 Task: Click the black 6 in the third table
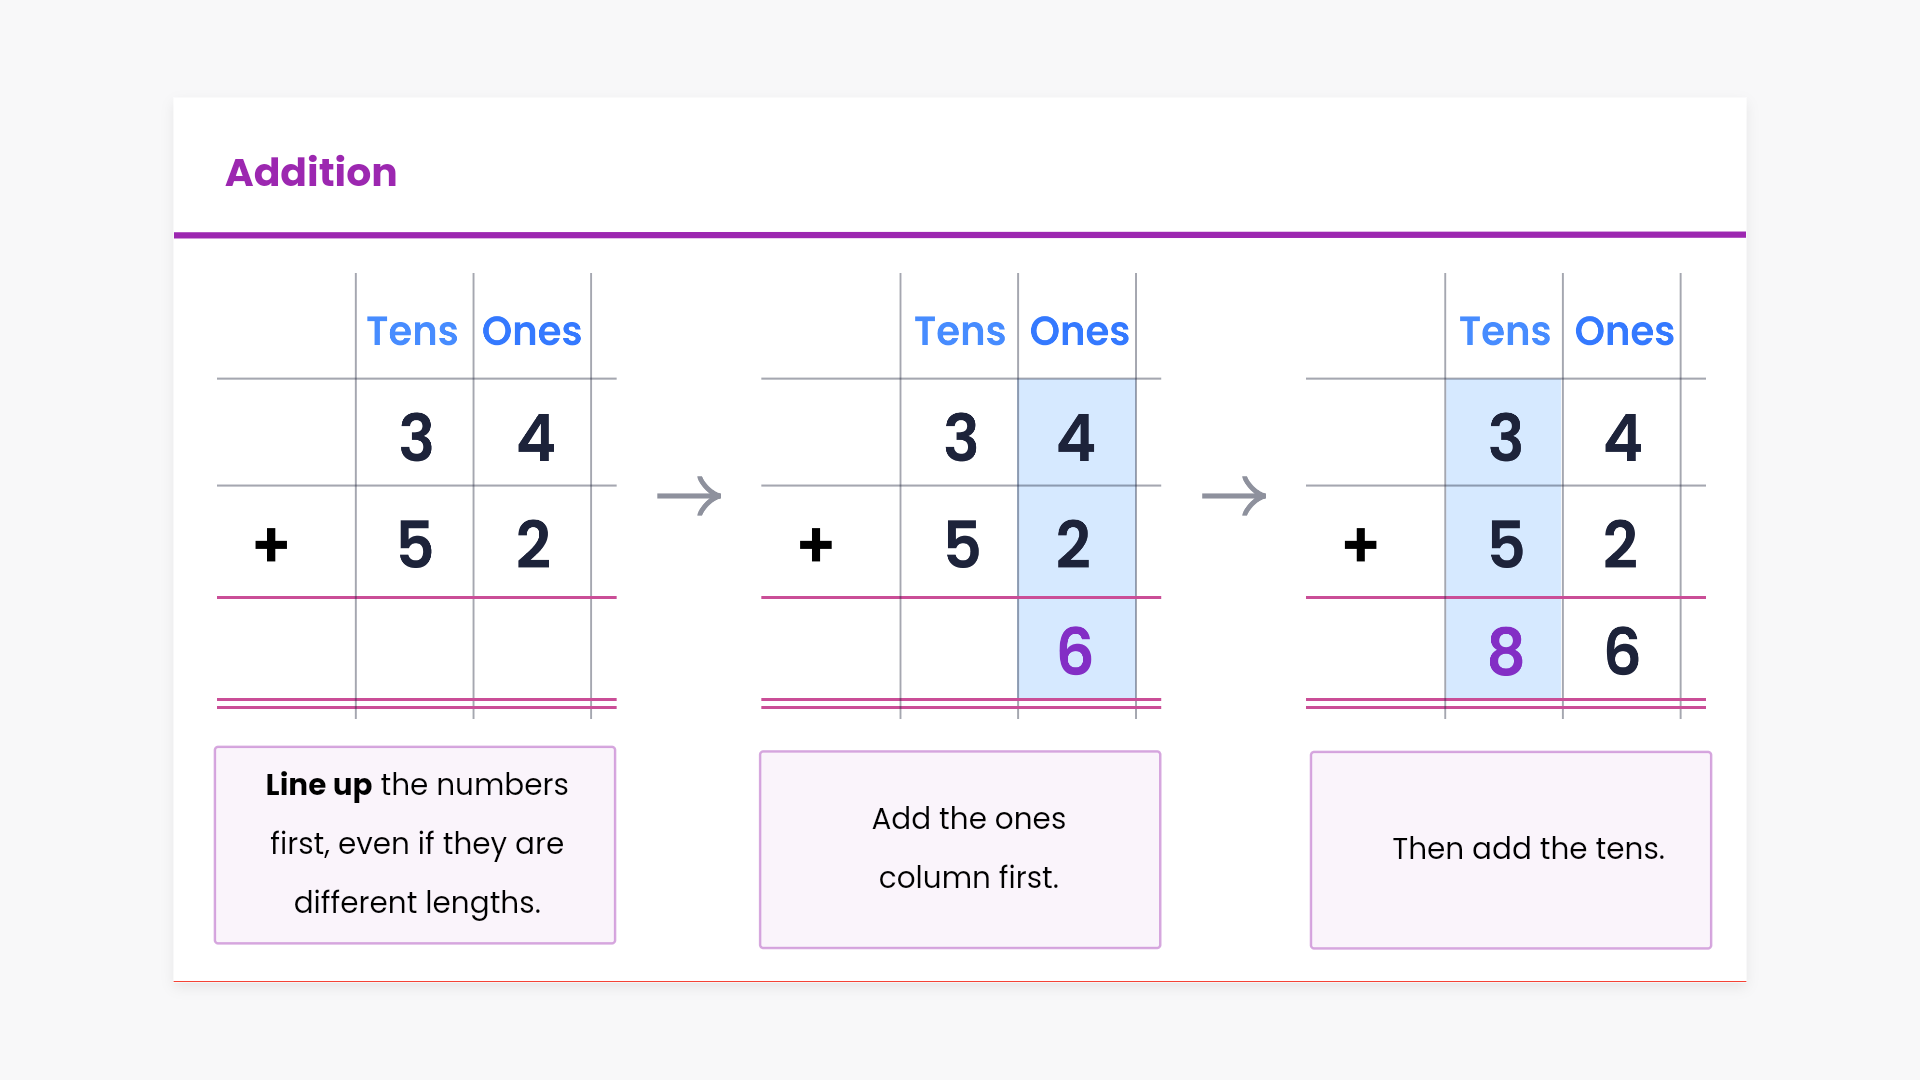1622,651
